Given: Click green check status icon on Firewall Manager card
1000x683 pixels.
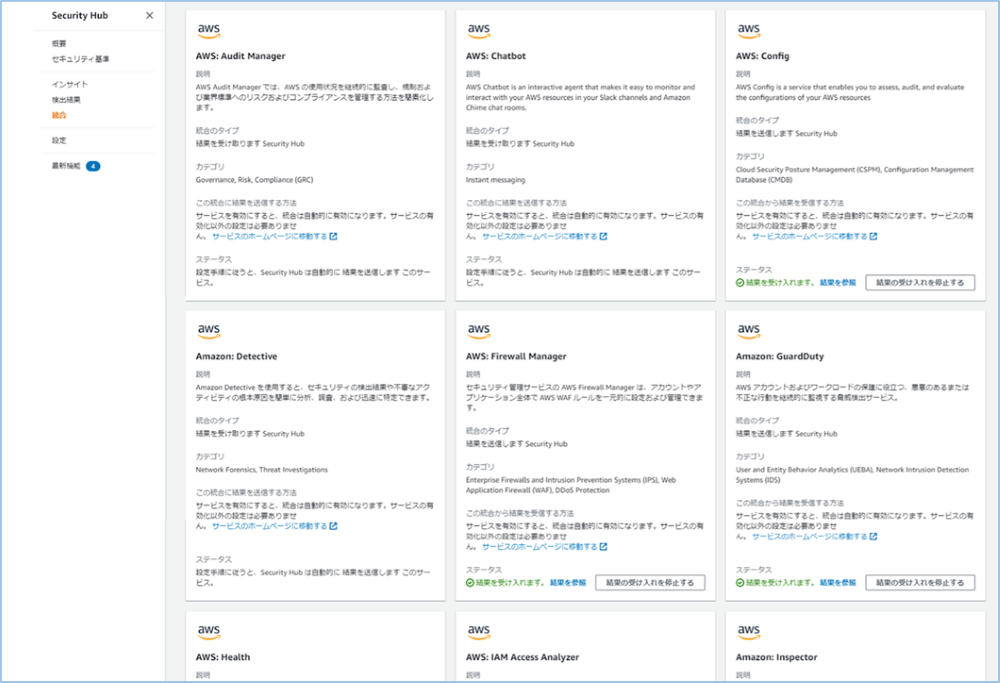Looking at the screenshot, I should (470, 583).
